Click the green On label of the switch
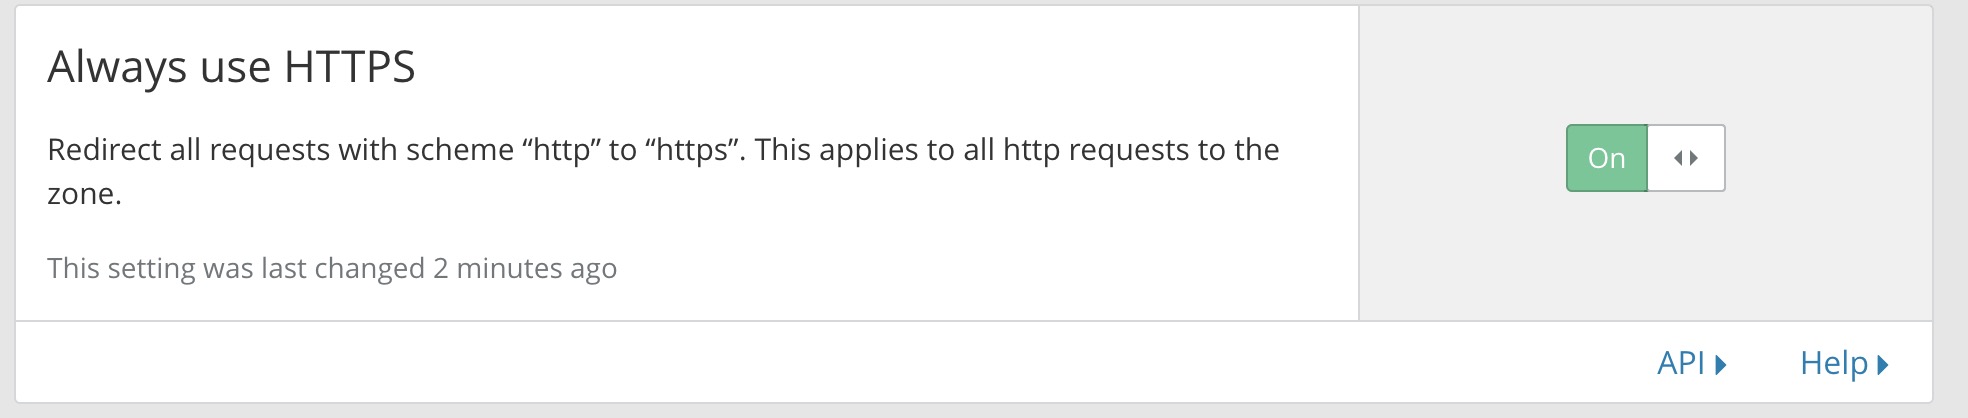 click(1606, 158)
